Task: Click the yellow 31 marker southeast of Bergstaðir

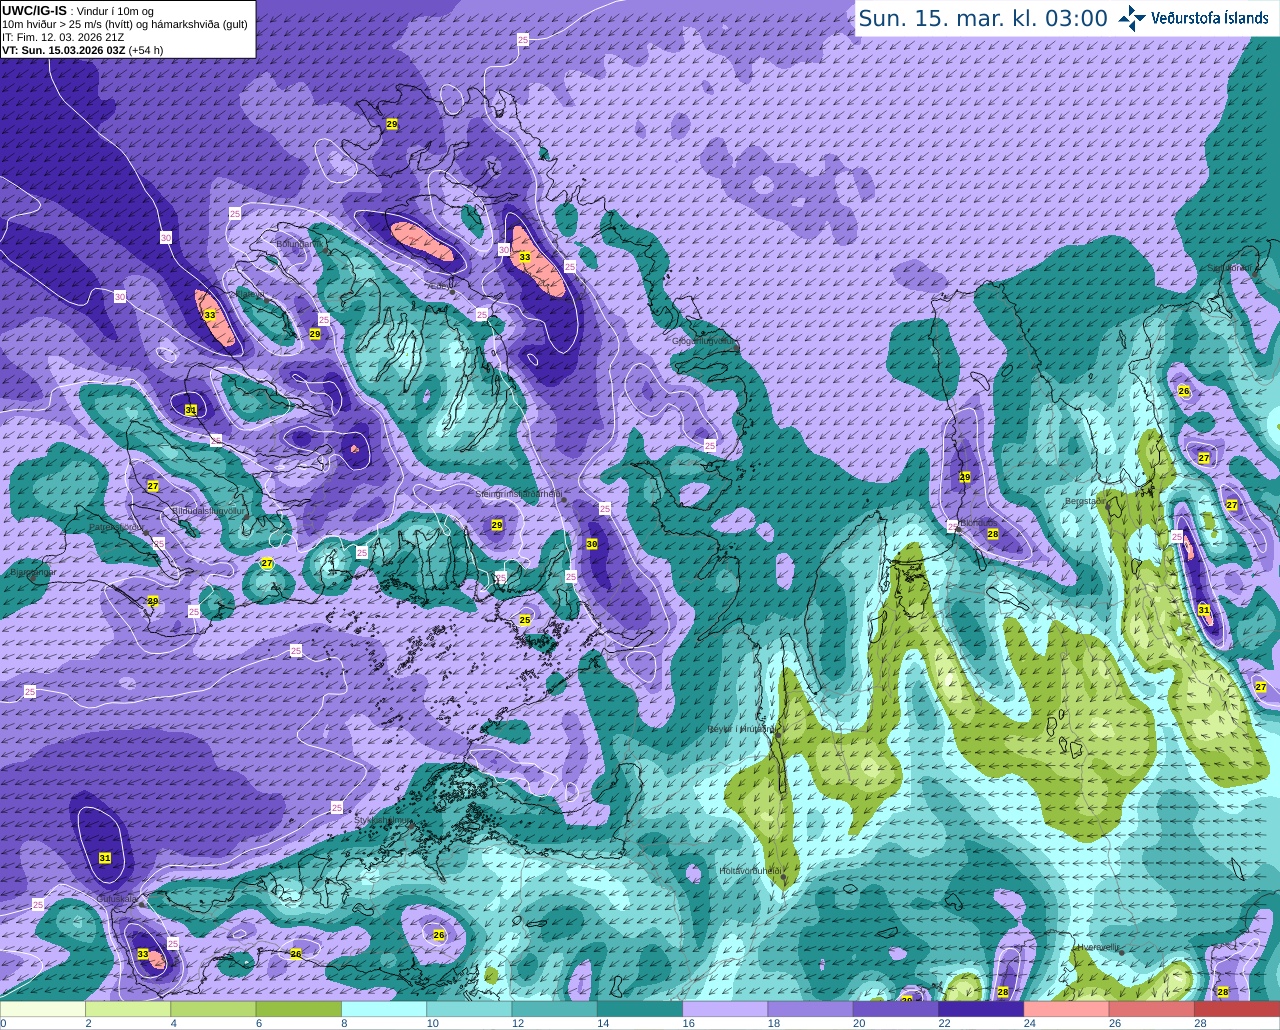Action: click(1204, 609)
